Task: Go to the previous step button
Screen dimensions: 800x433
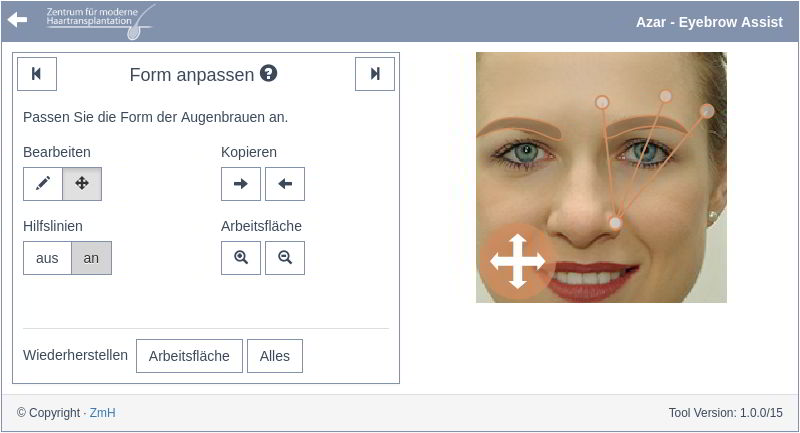Action: point(37,74)
